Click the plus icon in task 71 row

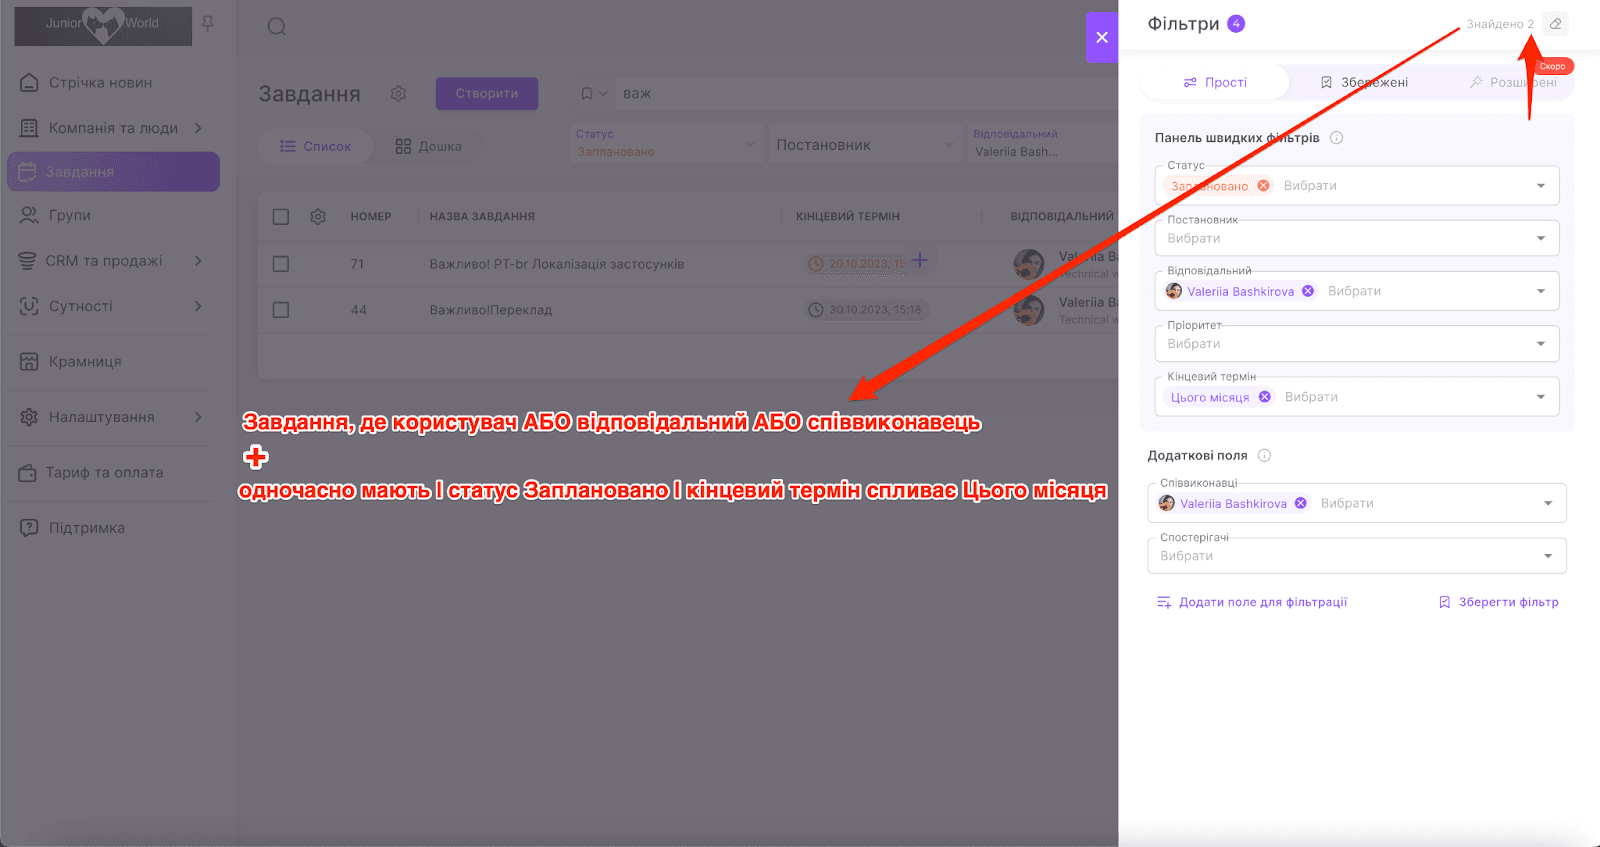click(x=920, y=260)
